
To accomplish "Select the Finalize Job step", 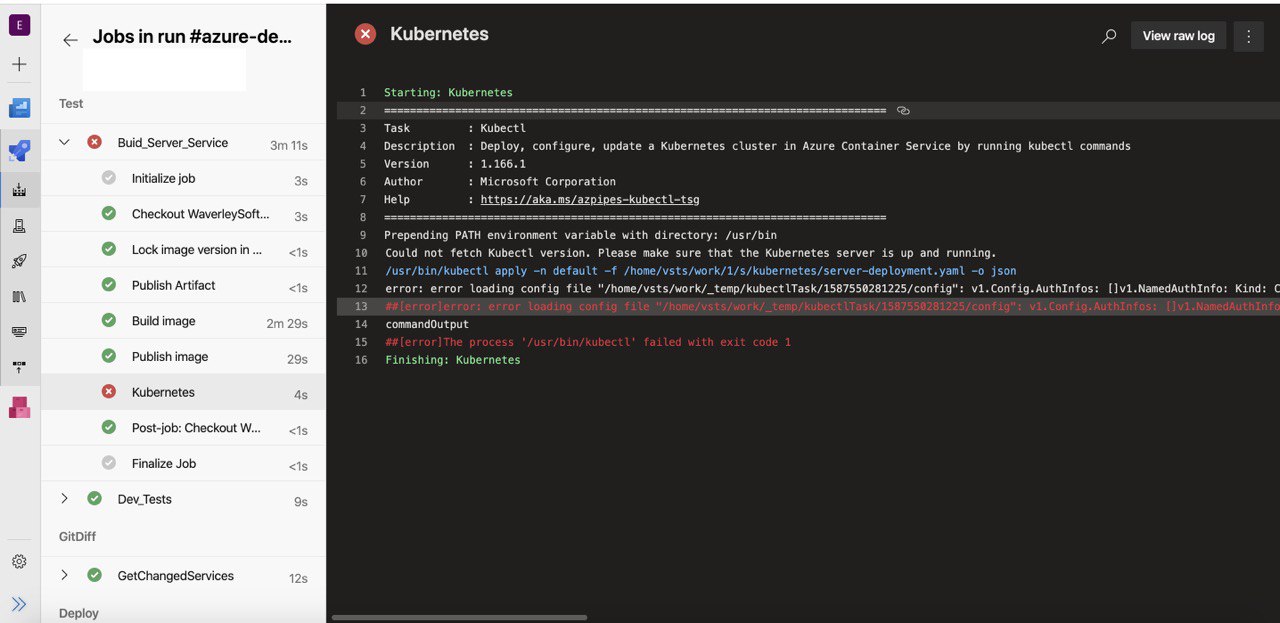I will pos(183,463).
